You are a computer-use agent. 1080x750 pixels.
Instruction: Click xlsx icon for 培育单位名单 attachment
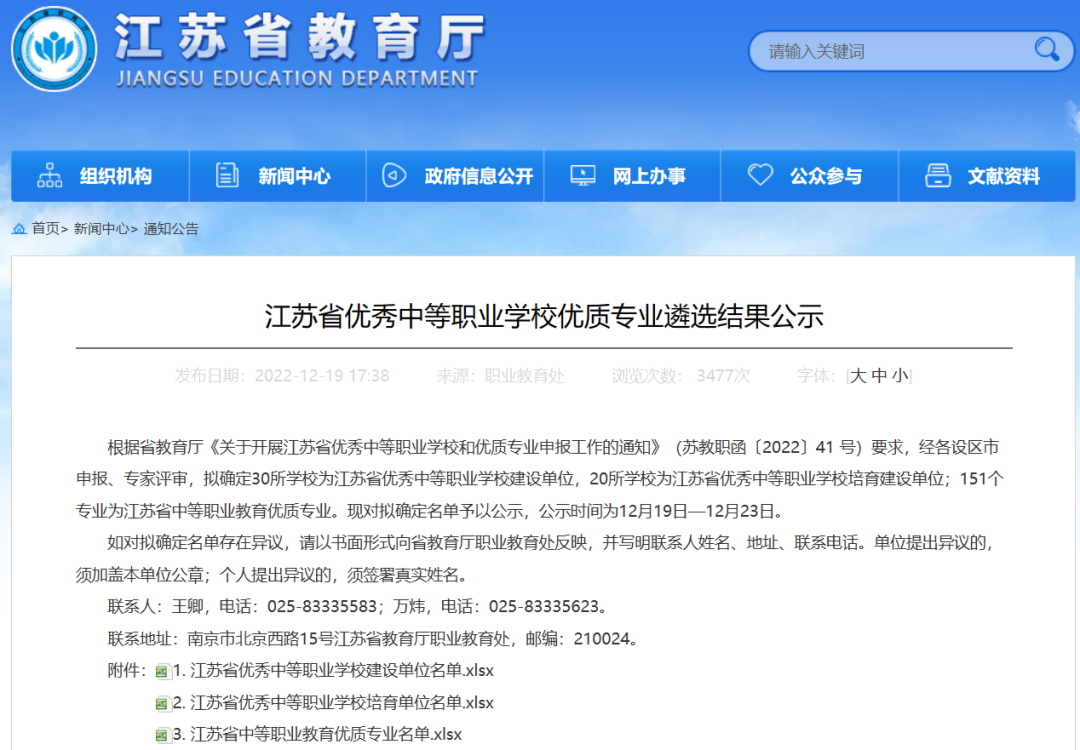point(163,704)
